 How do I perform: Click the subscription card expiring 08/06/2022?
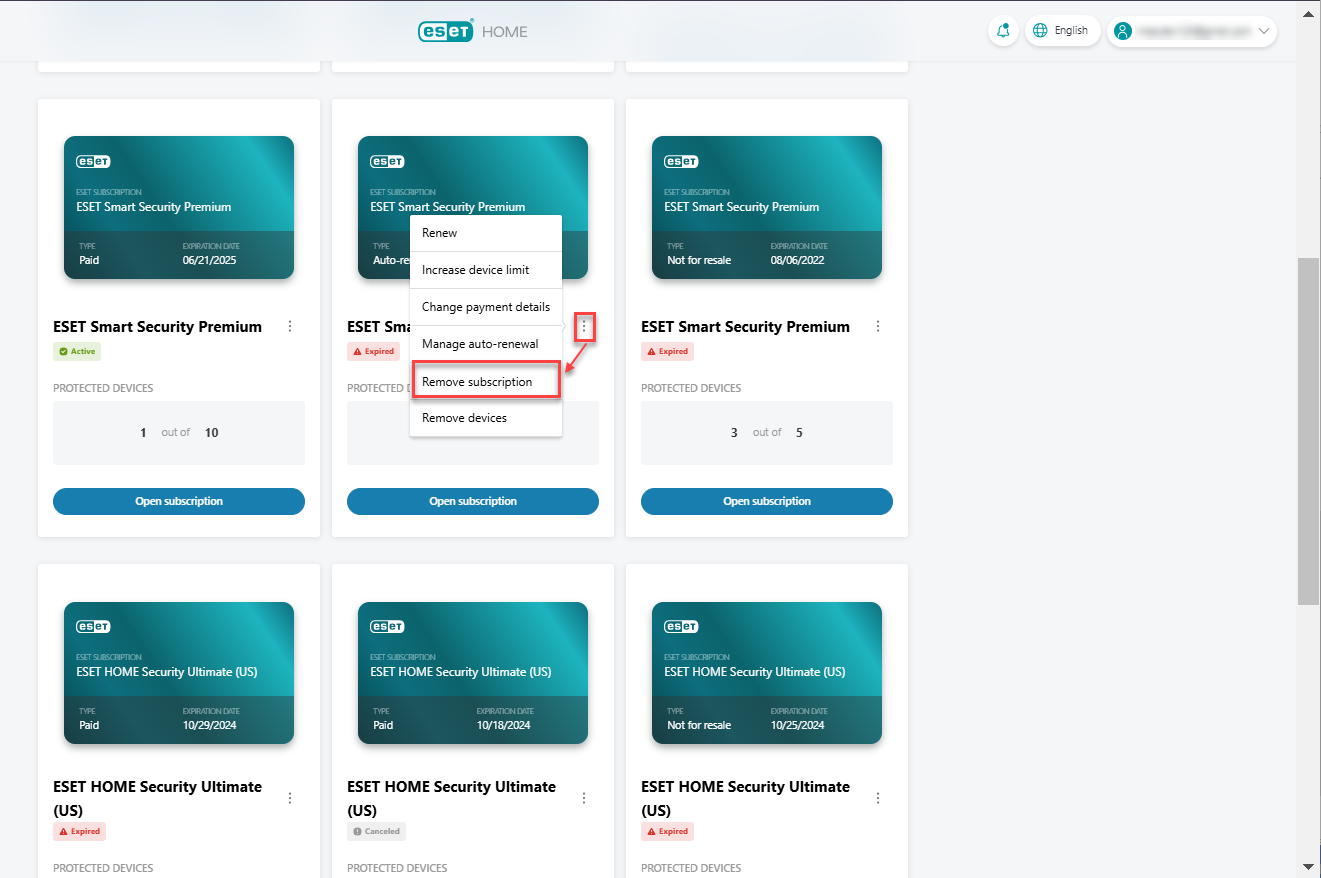[x=767, y=207]
